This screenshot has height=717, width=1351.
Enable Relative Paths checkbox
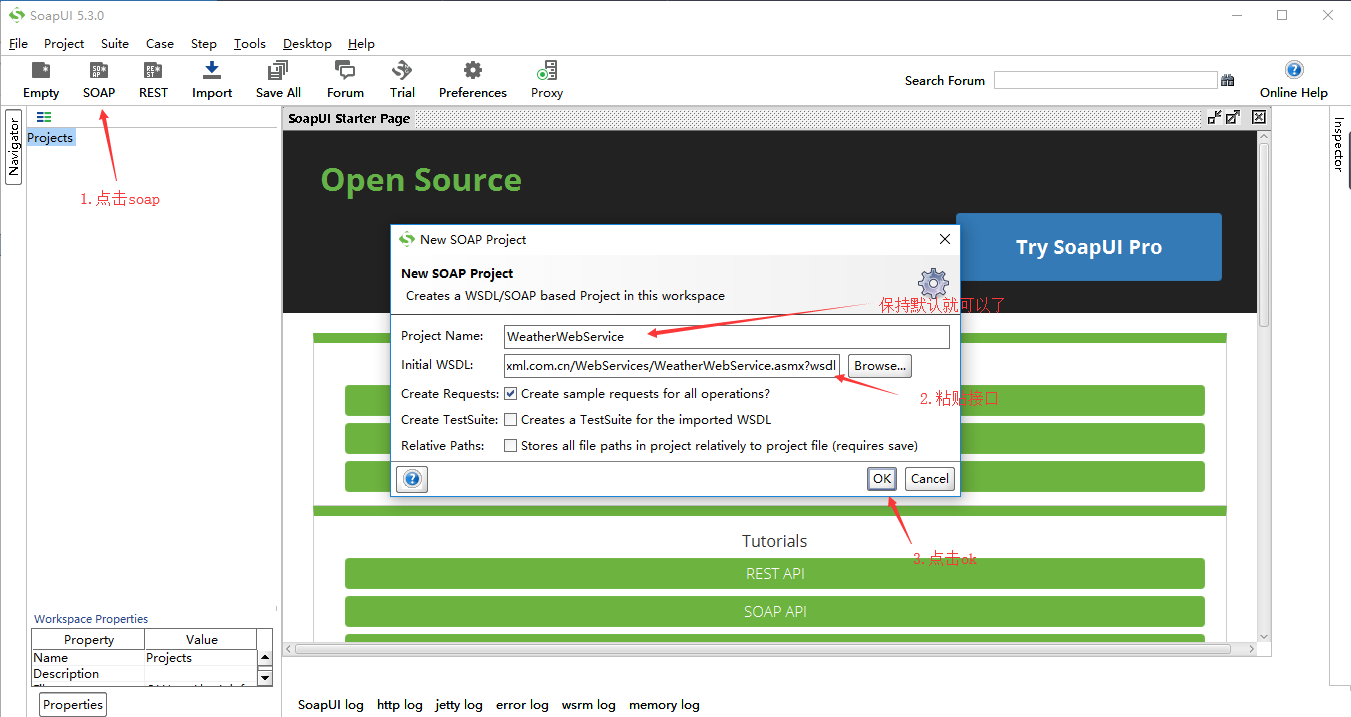coord(511,446)
